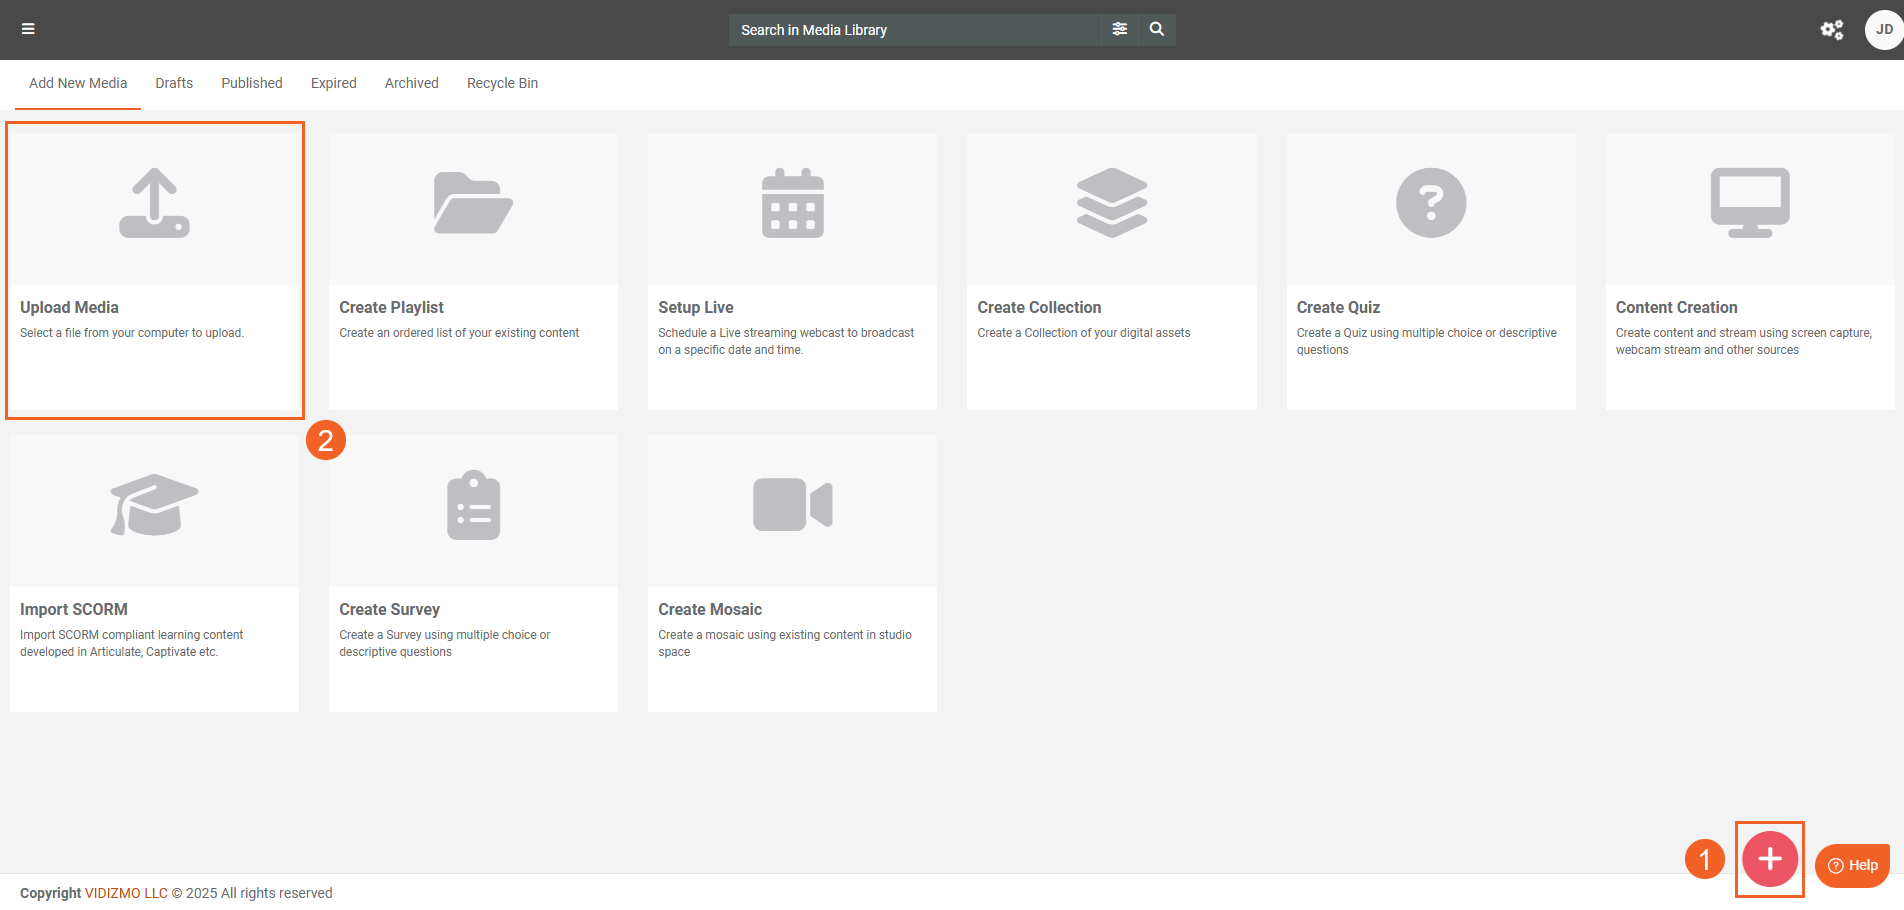Follow the VIDIZMO LLC footer link

tap(126, 893)
